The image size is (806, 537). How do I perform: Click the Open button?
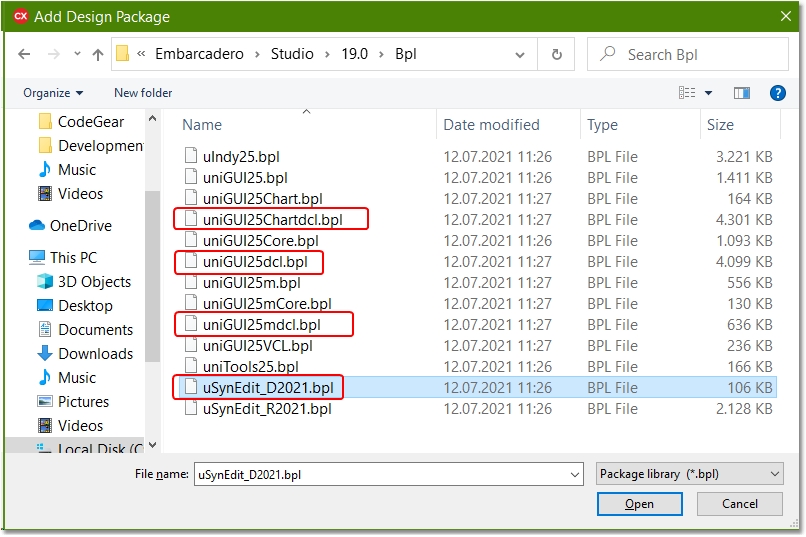click(x=639, y=504)
